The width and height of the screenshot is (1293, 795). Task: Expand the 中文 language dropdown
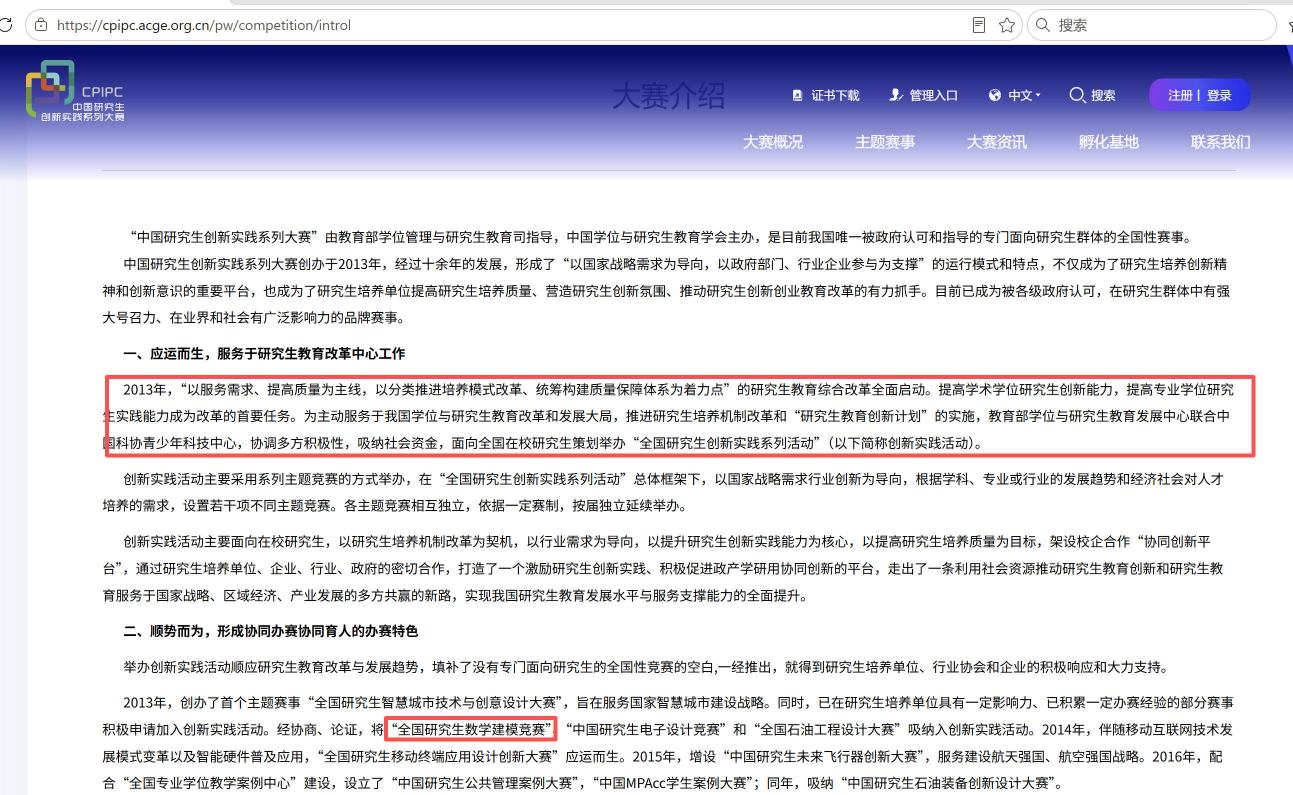tap(1024, 95)
